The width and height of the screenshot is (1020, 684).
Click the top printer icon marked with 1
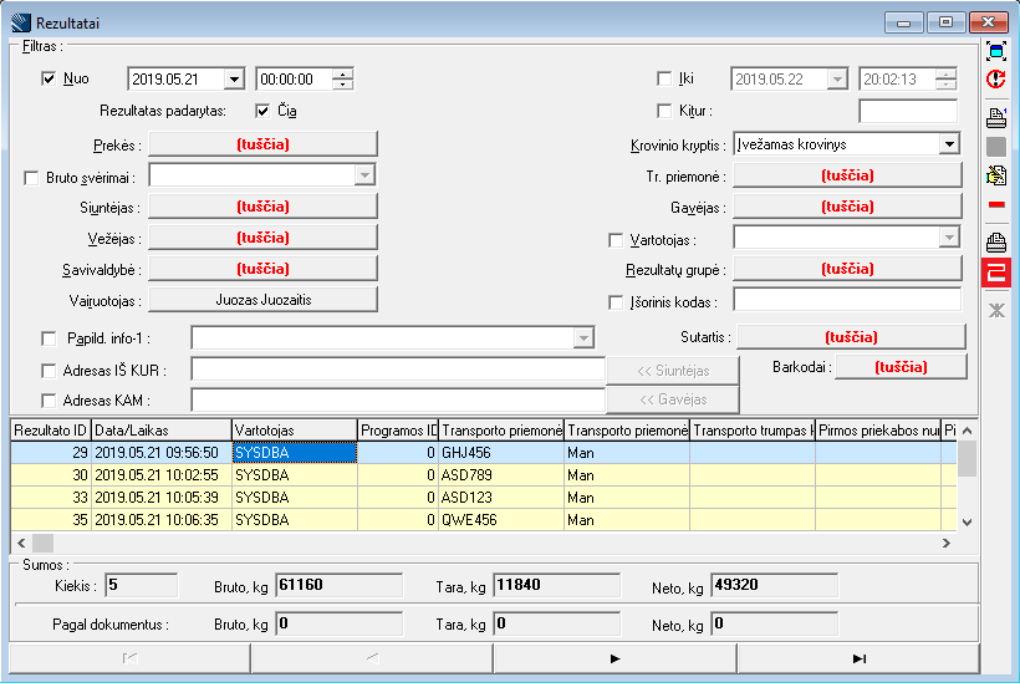tap(996, 119)
